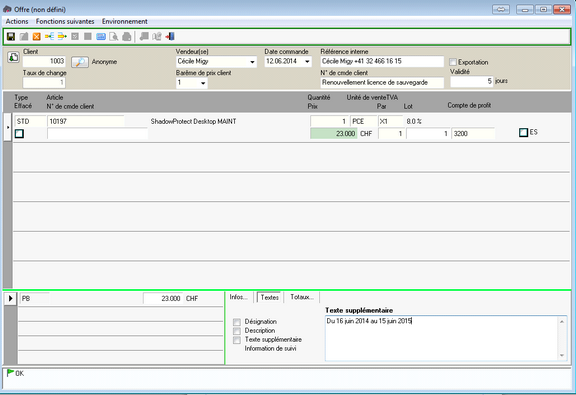Click the Save floppy disk icon

[11, 36]
